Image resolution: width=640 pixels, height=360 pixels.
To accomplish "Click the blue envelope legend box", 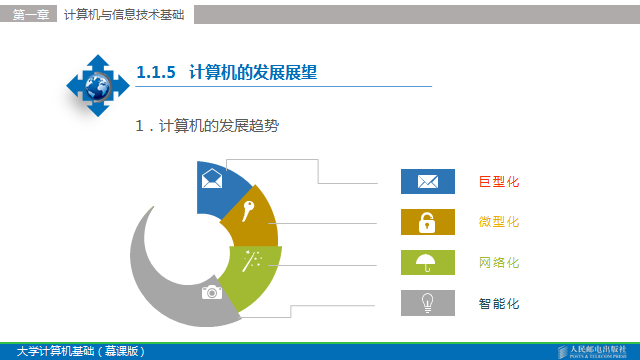I will 428,181.
